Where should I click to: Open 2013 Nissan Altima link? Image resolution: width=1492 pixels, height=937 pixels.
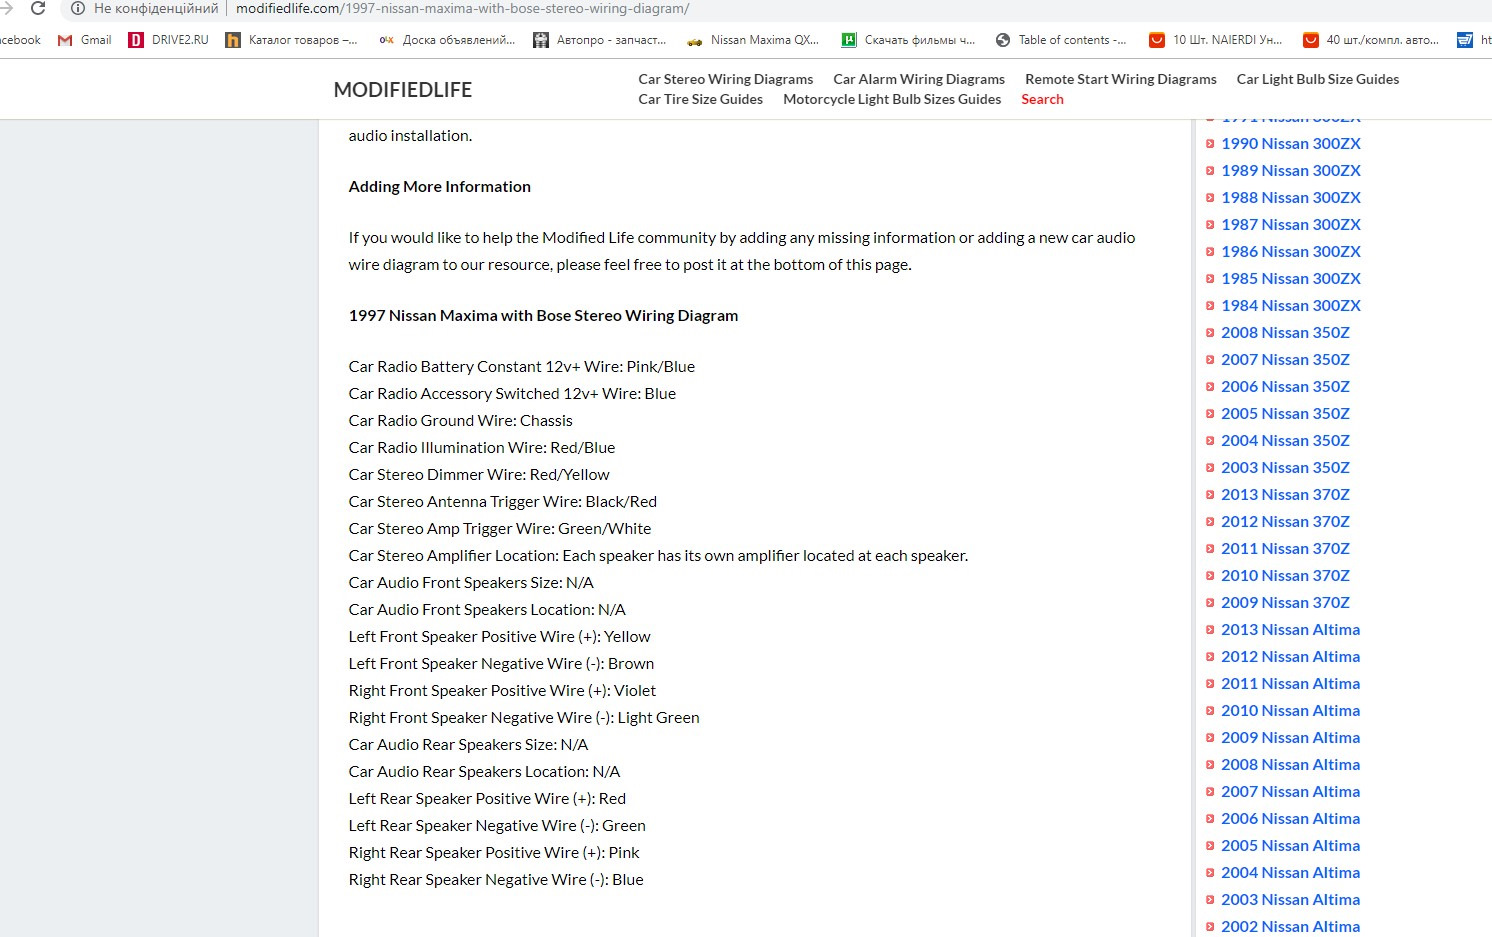click(1290, 629)
